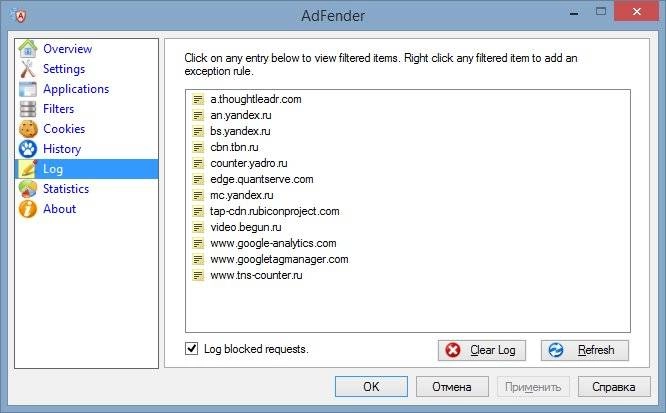Close the AdFender window
666x413 pixels.
pos(636,12)
